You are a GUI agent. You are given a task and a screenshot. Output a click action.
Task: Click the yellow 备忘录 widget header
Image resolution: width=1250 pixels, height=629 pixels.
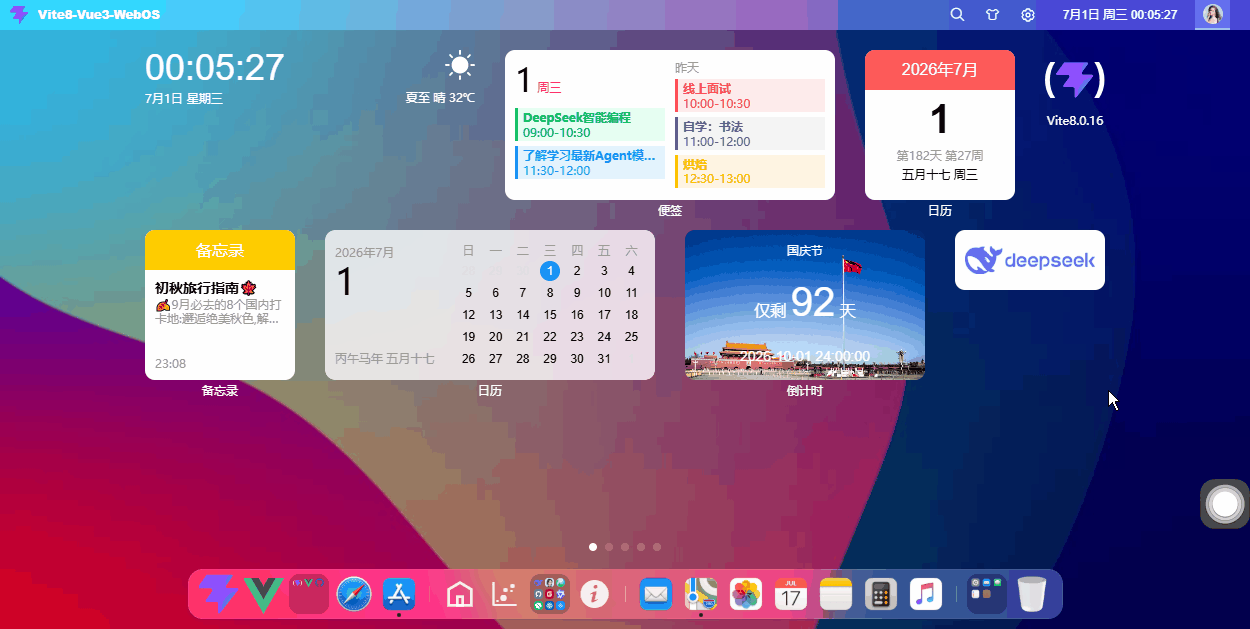tap(220, 250)
